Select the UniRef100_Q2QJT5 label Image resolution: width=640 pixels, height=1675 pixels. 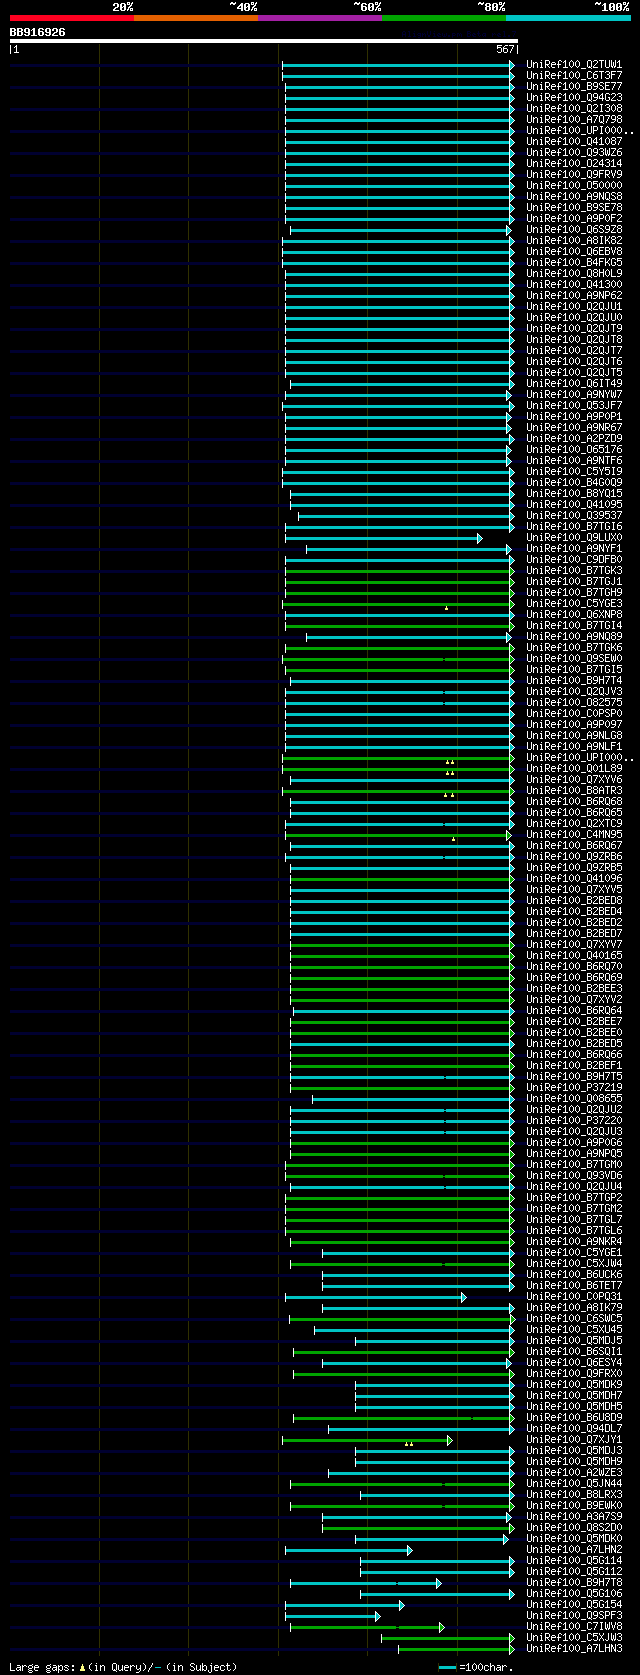pyautogui.click(x=574, y=372)
